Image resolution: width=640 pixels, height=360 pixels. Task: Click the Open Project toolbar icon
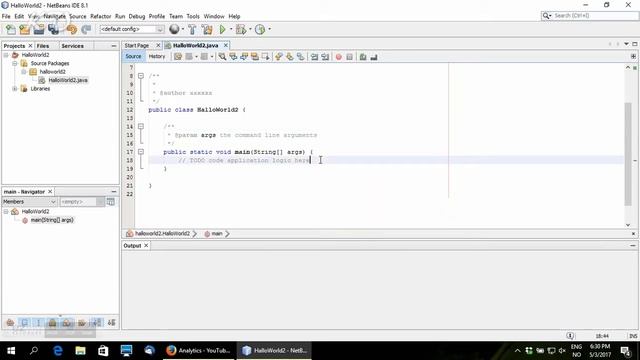point(39,29)
